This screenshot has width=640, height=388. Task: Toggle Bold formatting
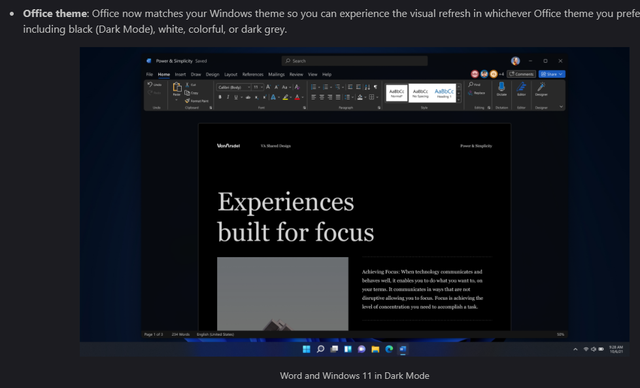tap(220, 97)
